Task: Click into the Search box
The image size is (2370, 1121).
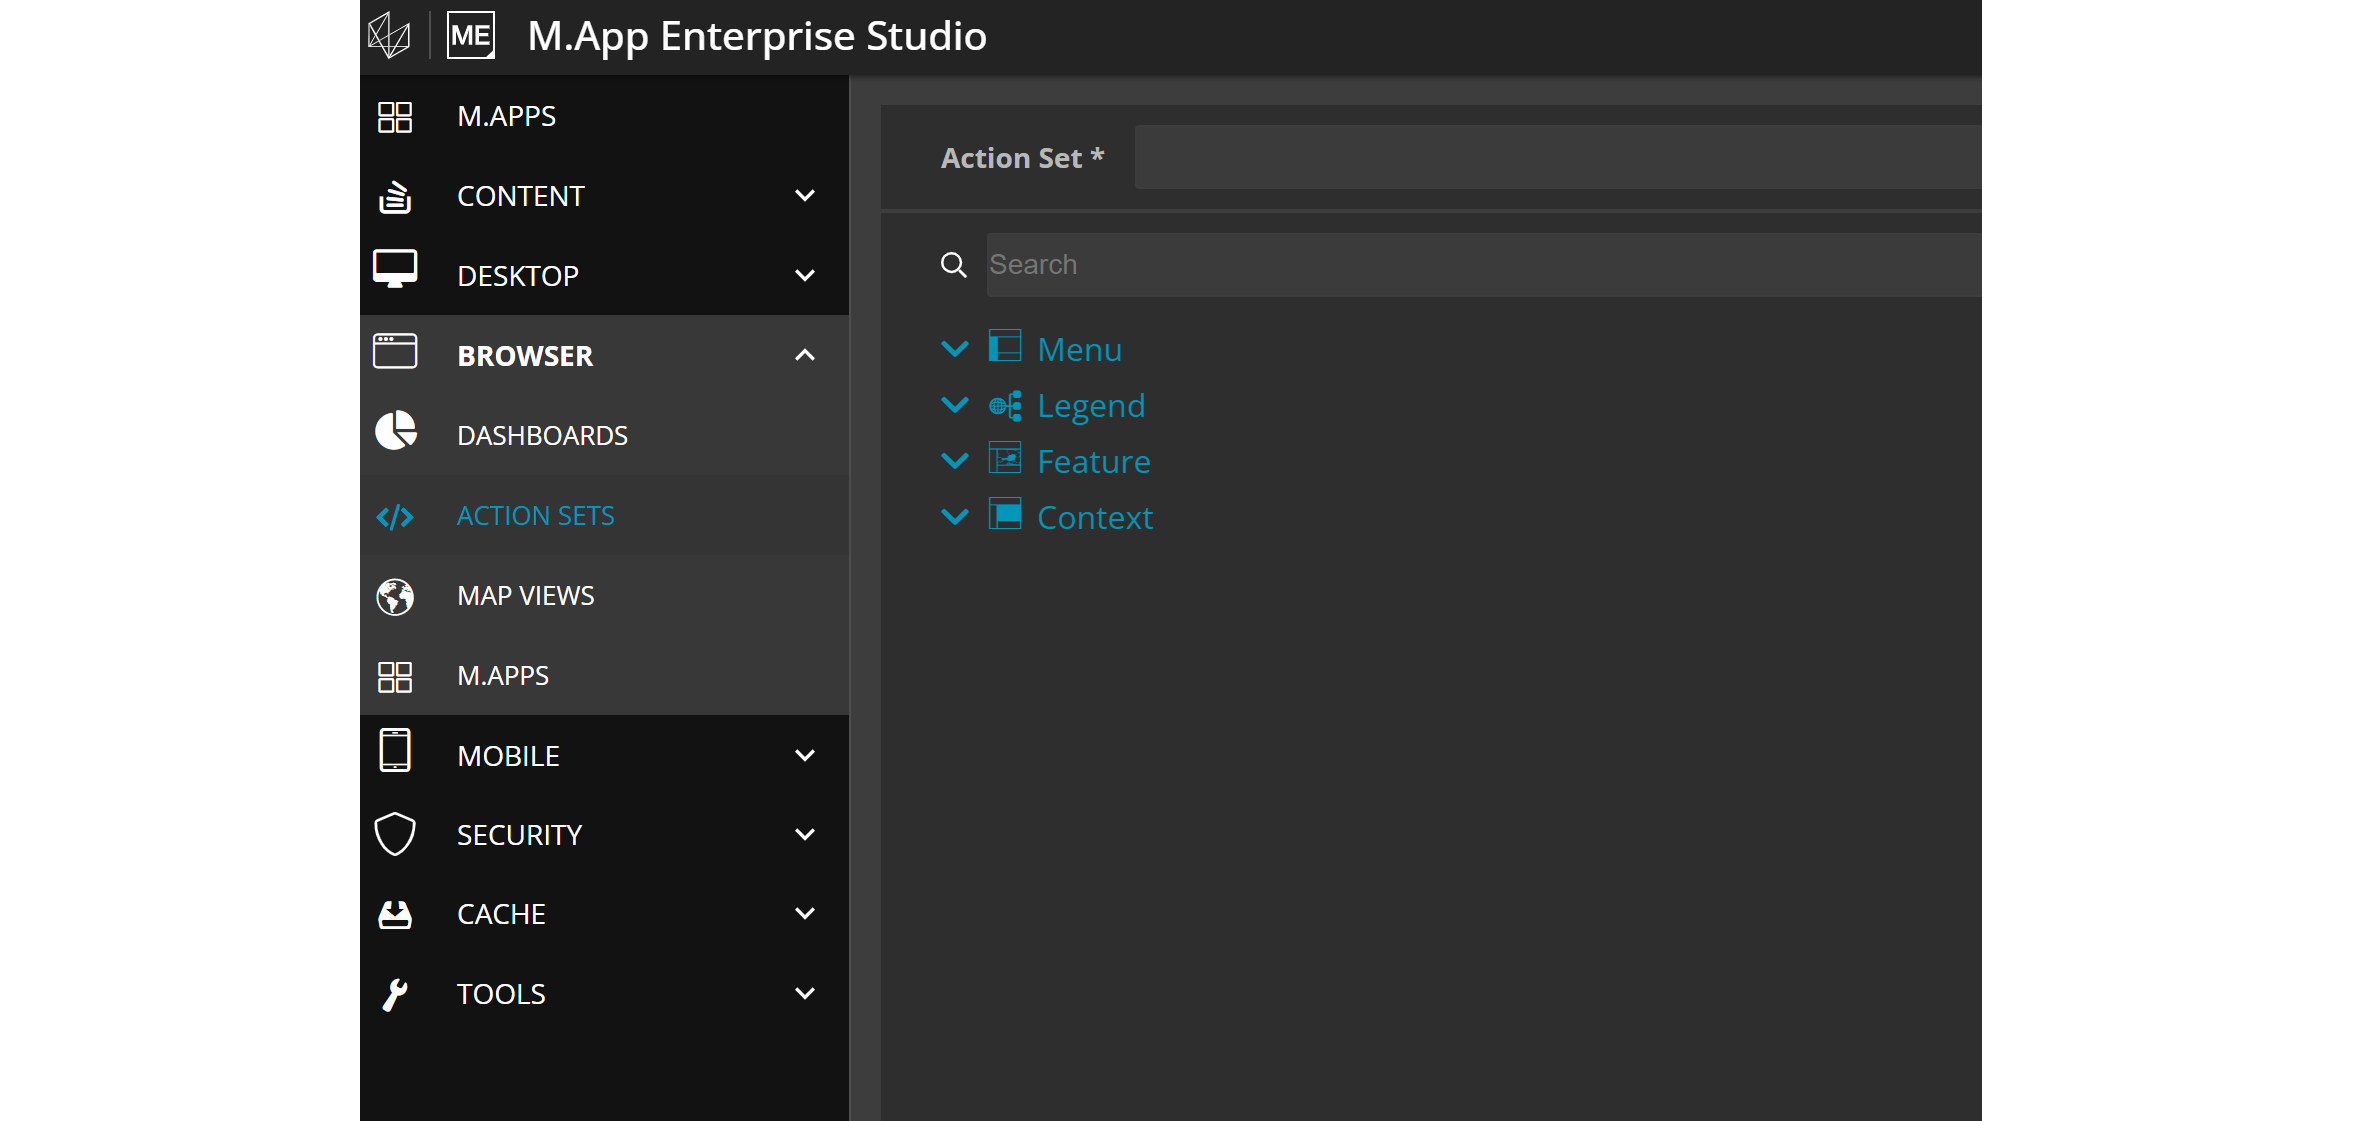Action: pyautogui.click(x=1483, y=265)
